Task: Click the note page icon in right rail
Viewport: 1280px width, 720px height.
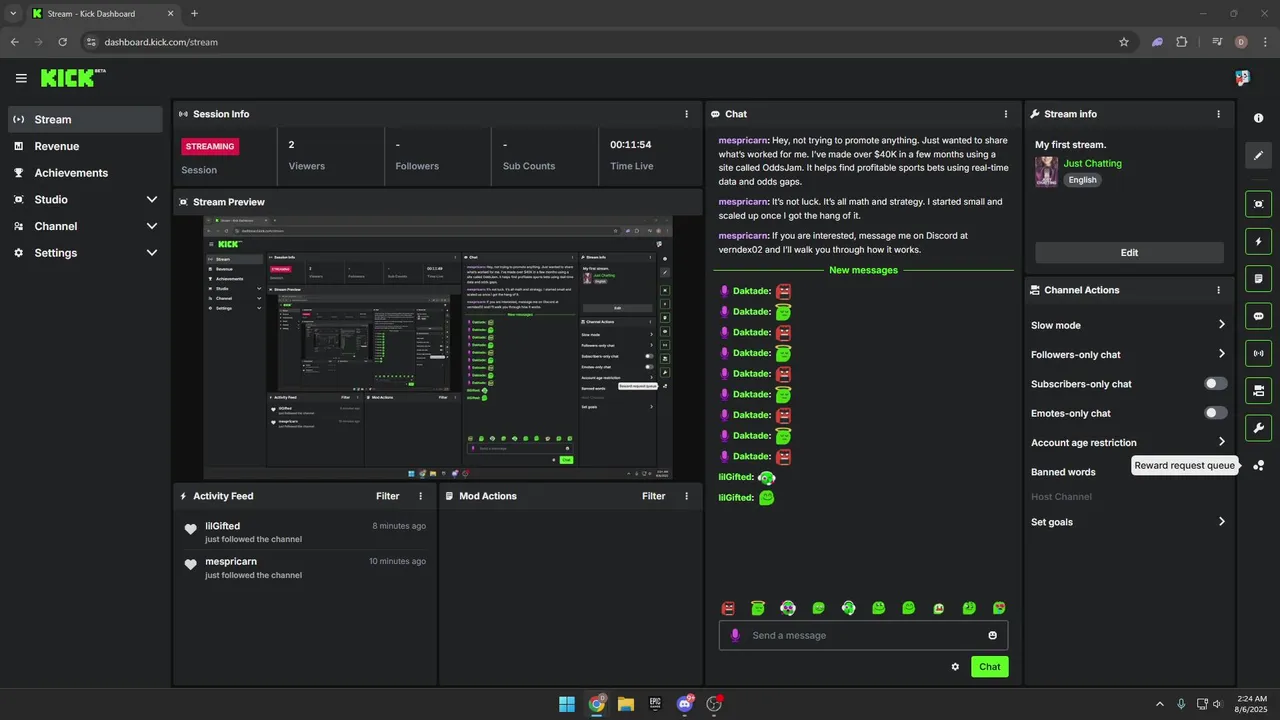Action: 1258,278
